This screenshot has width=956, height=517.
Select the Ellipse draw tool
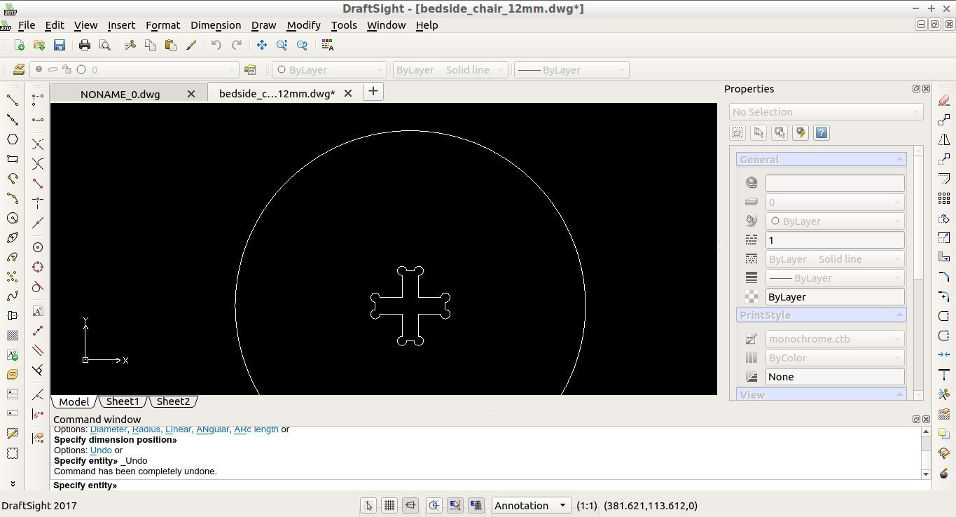[12, 237]
